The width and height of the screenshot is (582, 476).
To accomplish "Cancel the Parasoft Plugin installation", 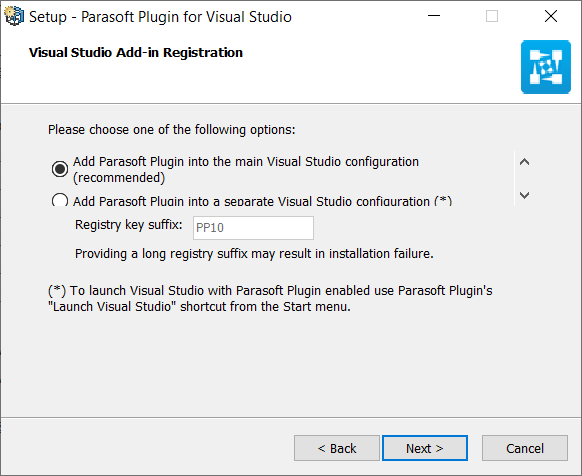I will coord(525,448).
